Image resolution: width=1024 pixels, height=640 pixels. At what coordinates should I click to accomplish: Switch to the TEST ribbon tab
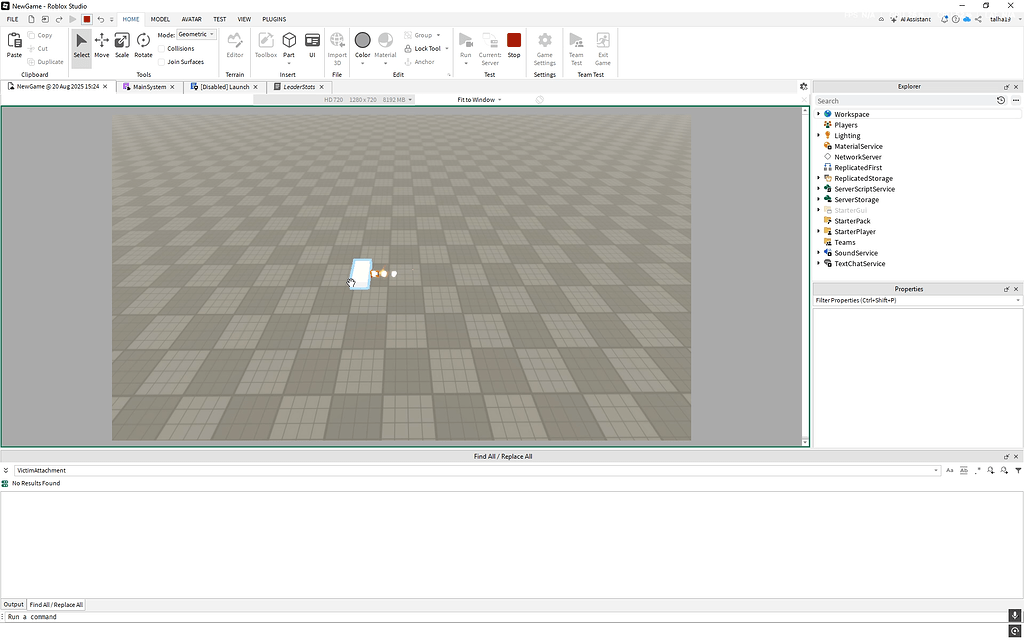coord(219,20)
